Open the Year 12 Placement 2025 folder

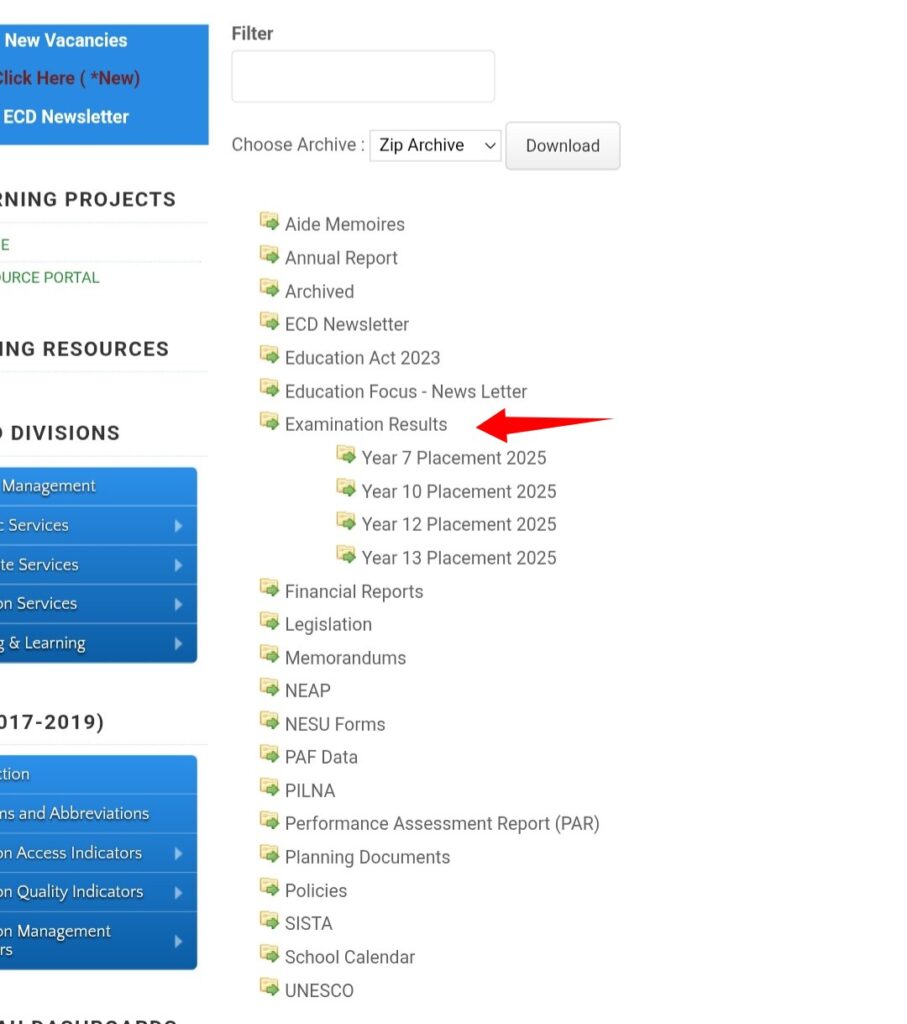click(x=458, y=524)
